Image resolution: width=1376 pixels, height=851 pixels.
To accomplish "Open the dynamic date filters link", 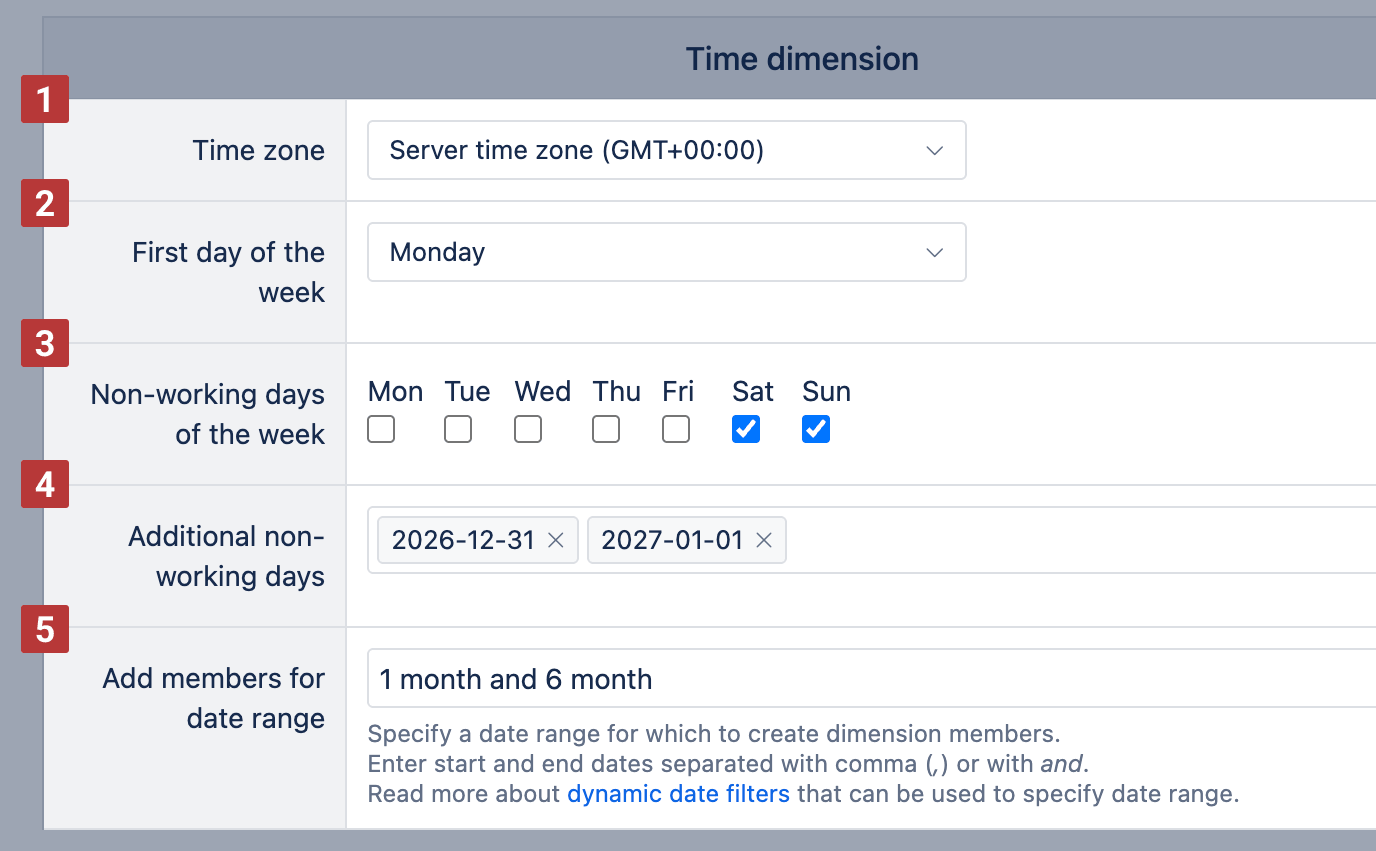I will pos(678,794).
